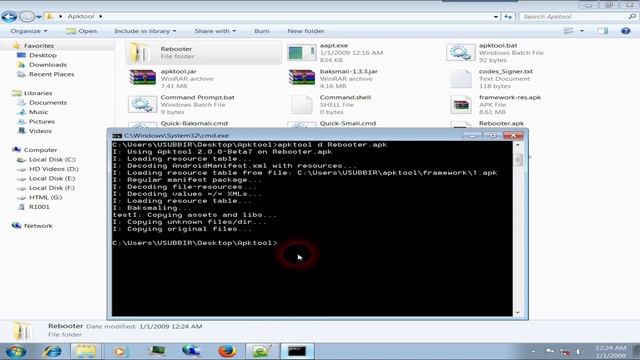Click the Apktool breadcrumb segment
640x360 pixels.
[81, 16]
